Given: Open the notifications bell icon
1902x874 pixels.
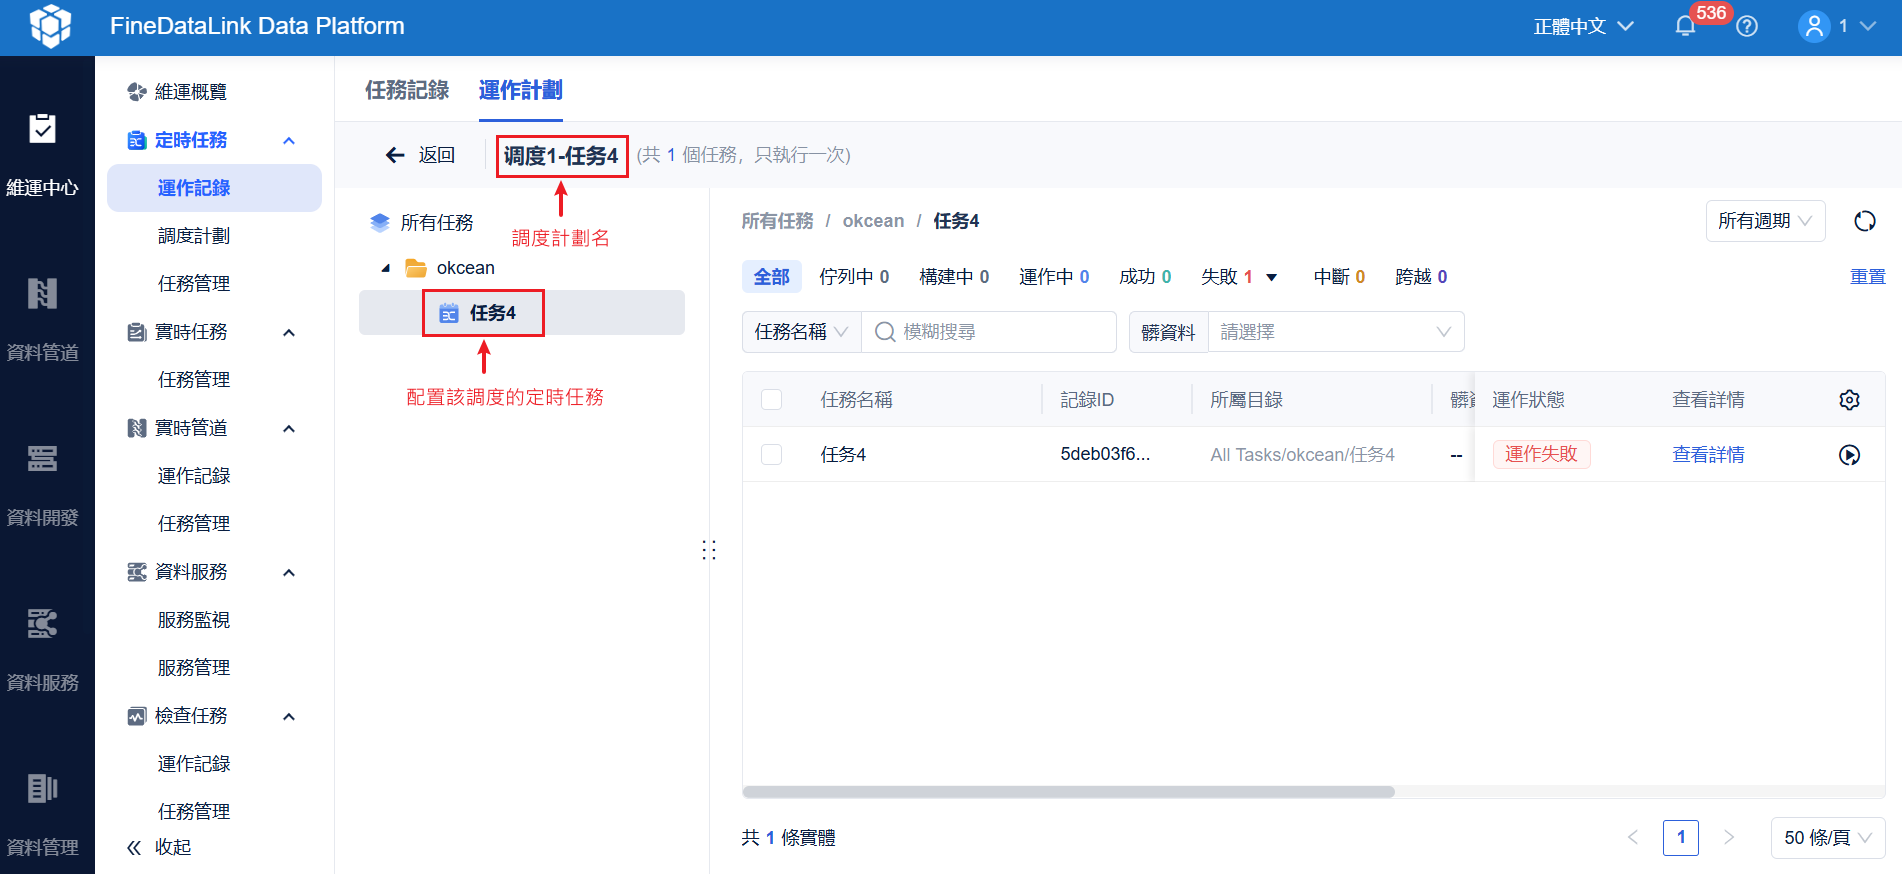Looking at the screenshot, I should (x=1685, y=27).
